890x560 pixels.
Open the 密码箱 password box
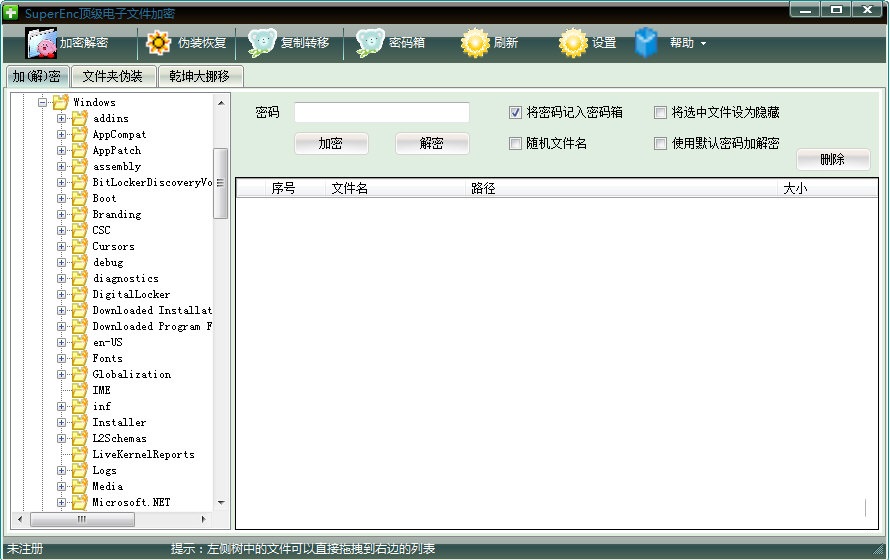coord(370,43)
